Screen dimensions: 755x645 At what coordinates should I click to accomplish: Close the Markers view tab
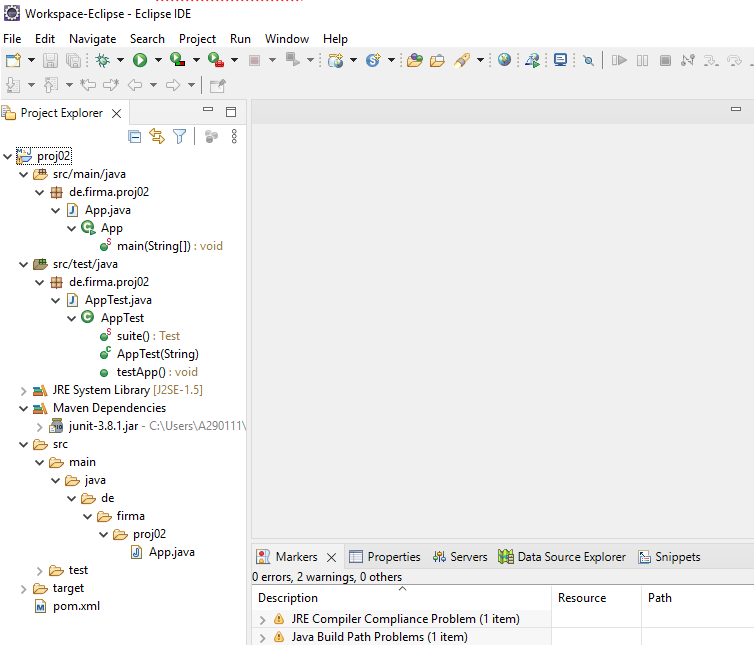[x=331, y=557]
